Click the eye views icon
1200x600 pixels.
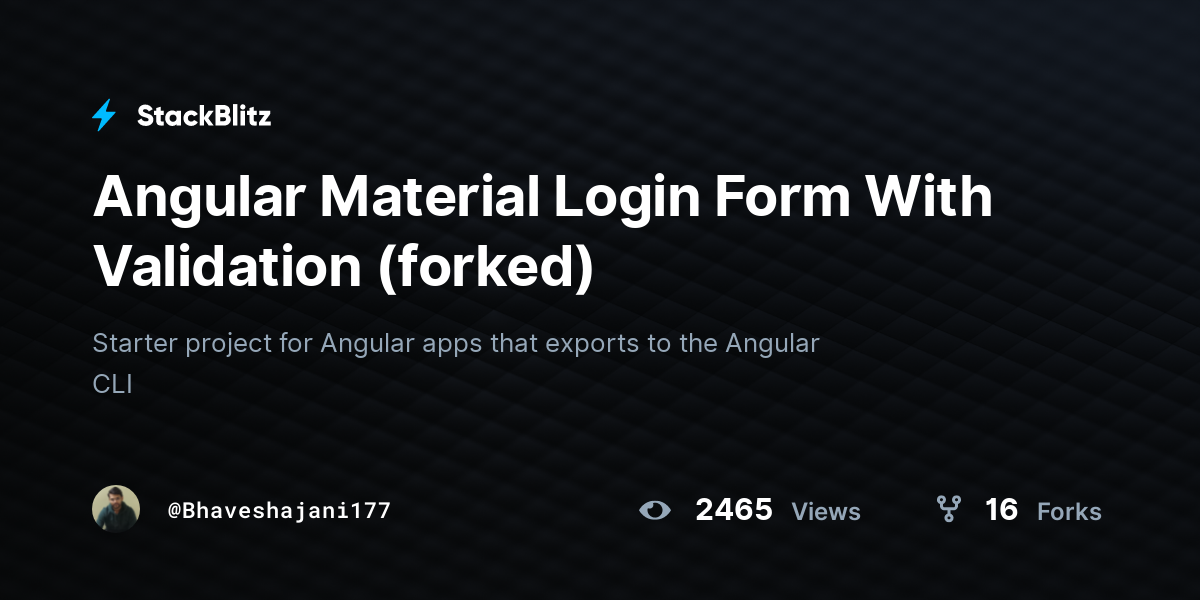pos(655,510)
